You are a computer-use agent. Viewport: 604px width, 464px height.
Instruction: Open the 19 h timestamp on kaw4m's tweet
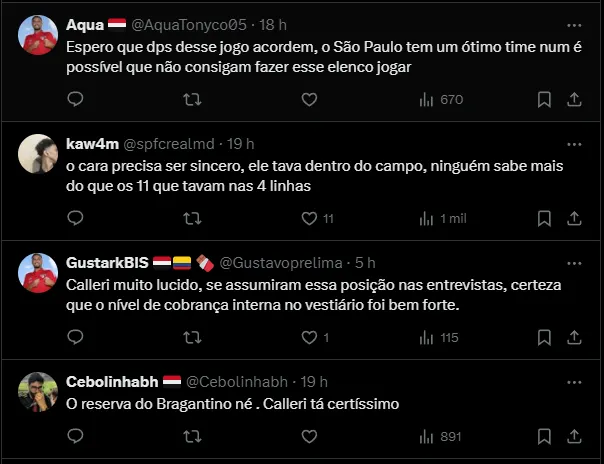tap(241, 143)
